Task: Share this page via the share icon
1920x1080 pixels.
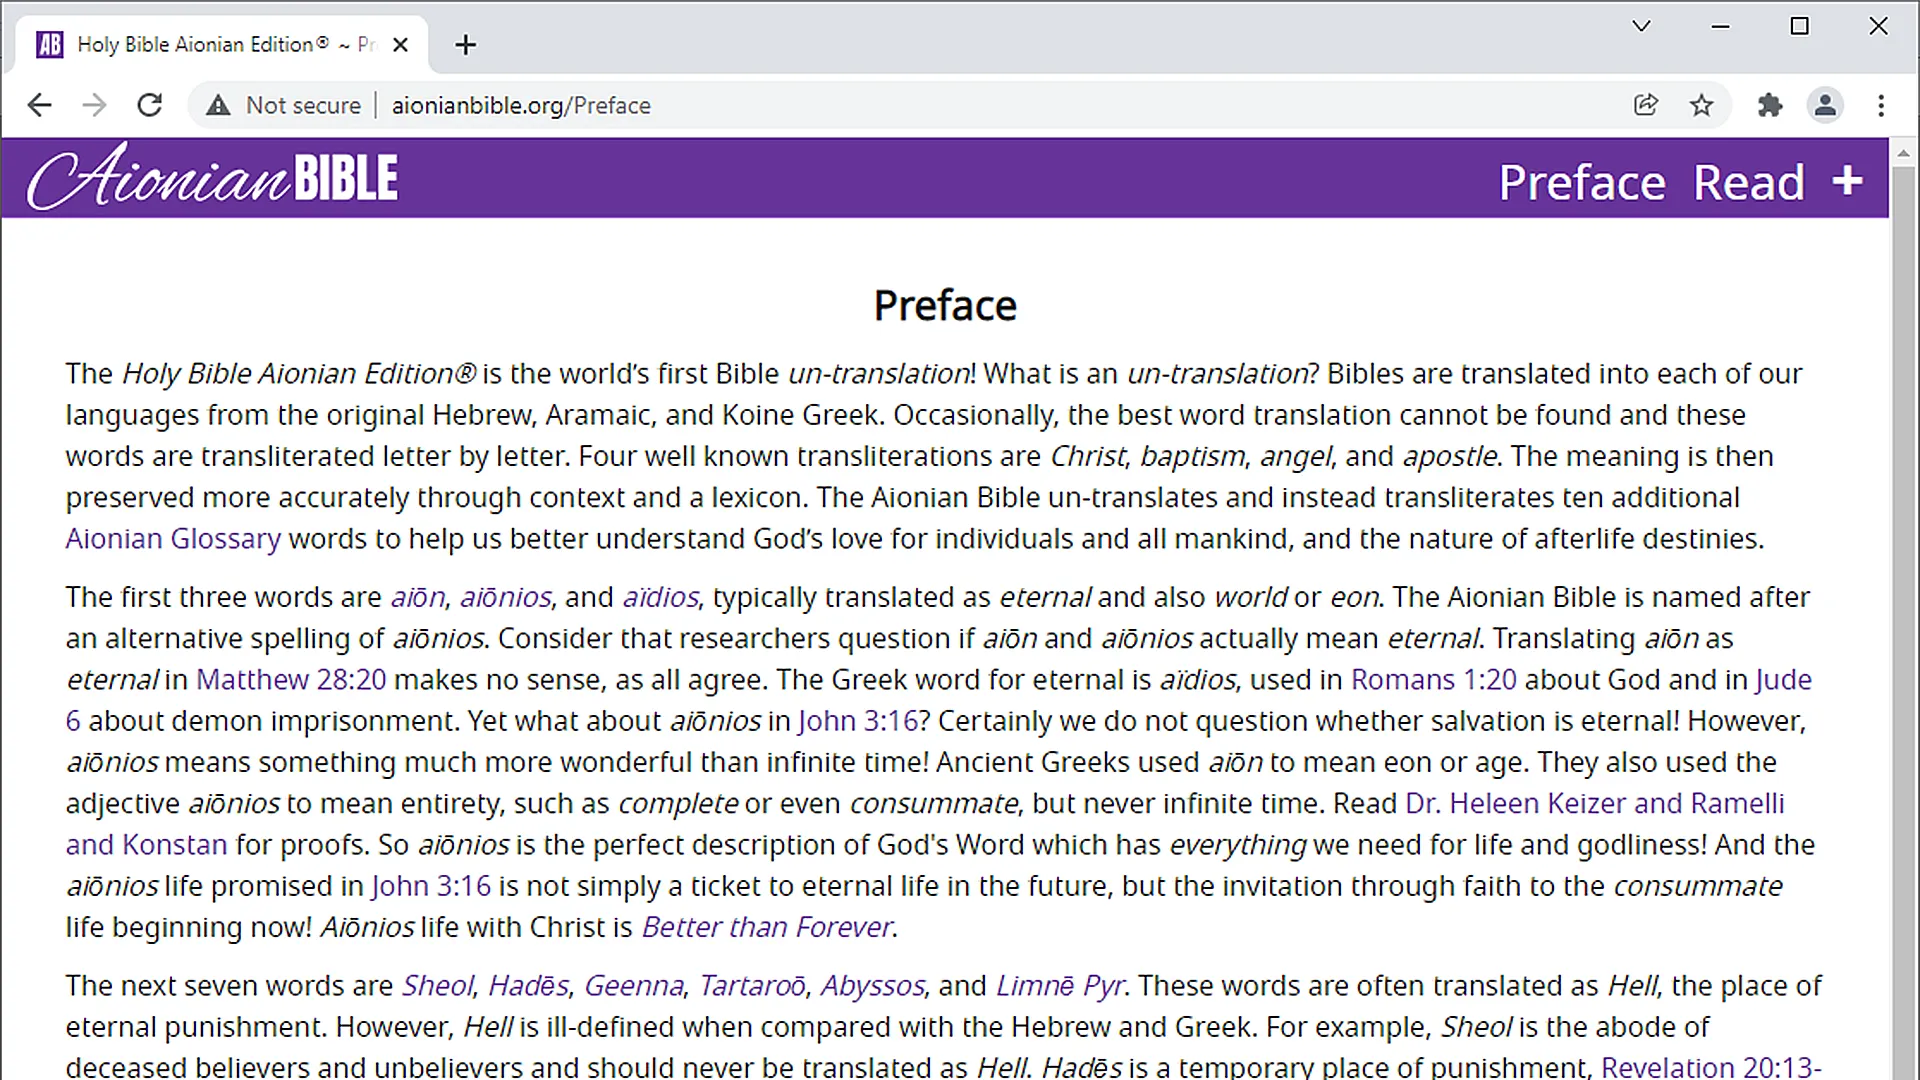Action: click(1646, 105)
